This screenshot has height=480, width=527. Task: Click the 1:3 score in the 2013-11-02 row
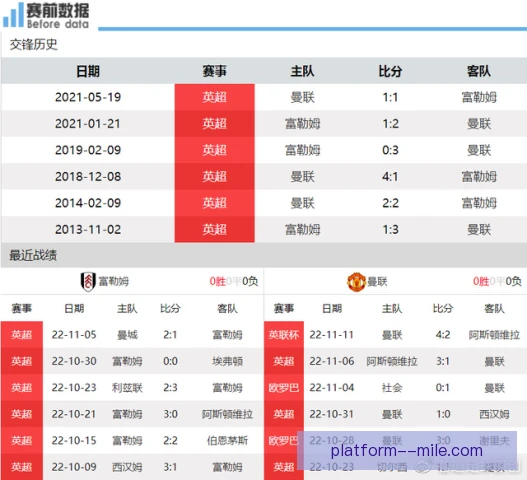coord(390,230)
